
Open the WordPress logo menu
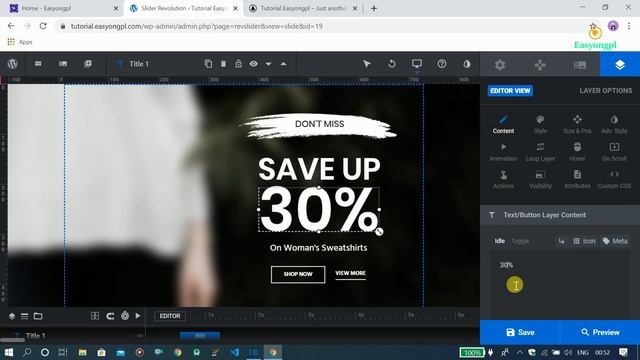(13, 64)
